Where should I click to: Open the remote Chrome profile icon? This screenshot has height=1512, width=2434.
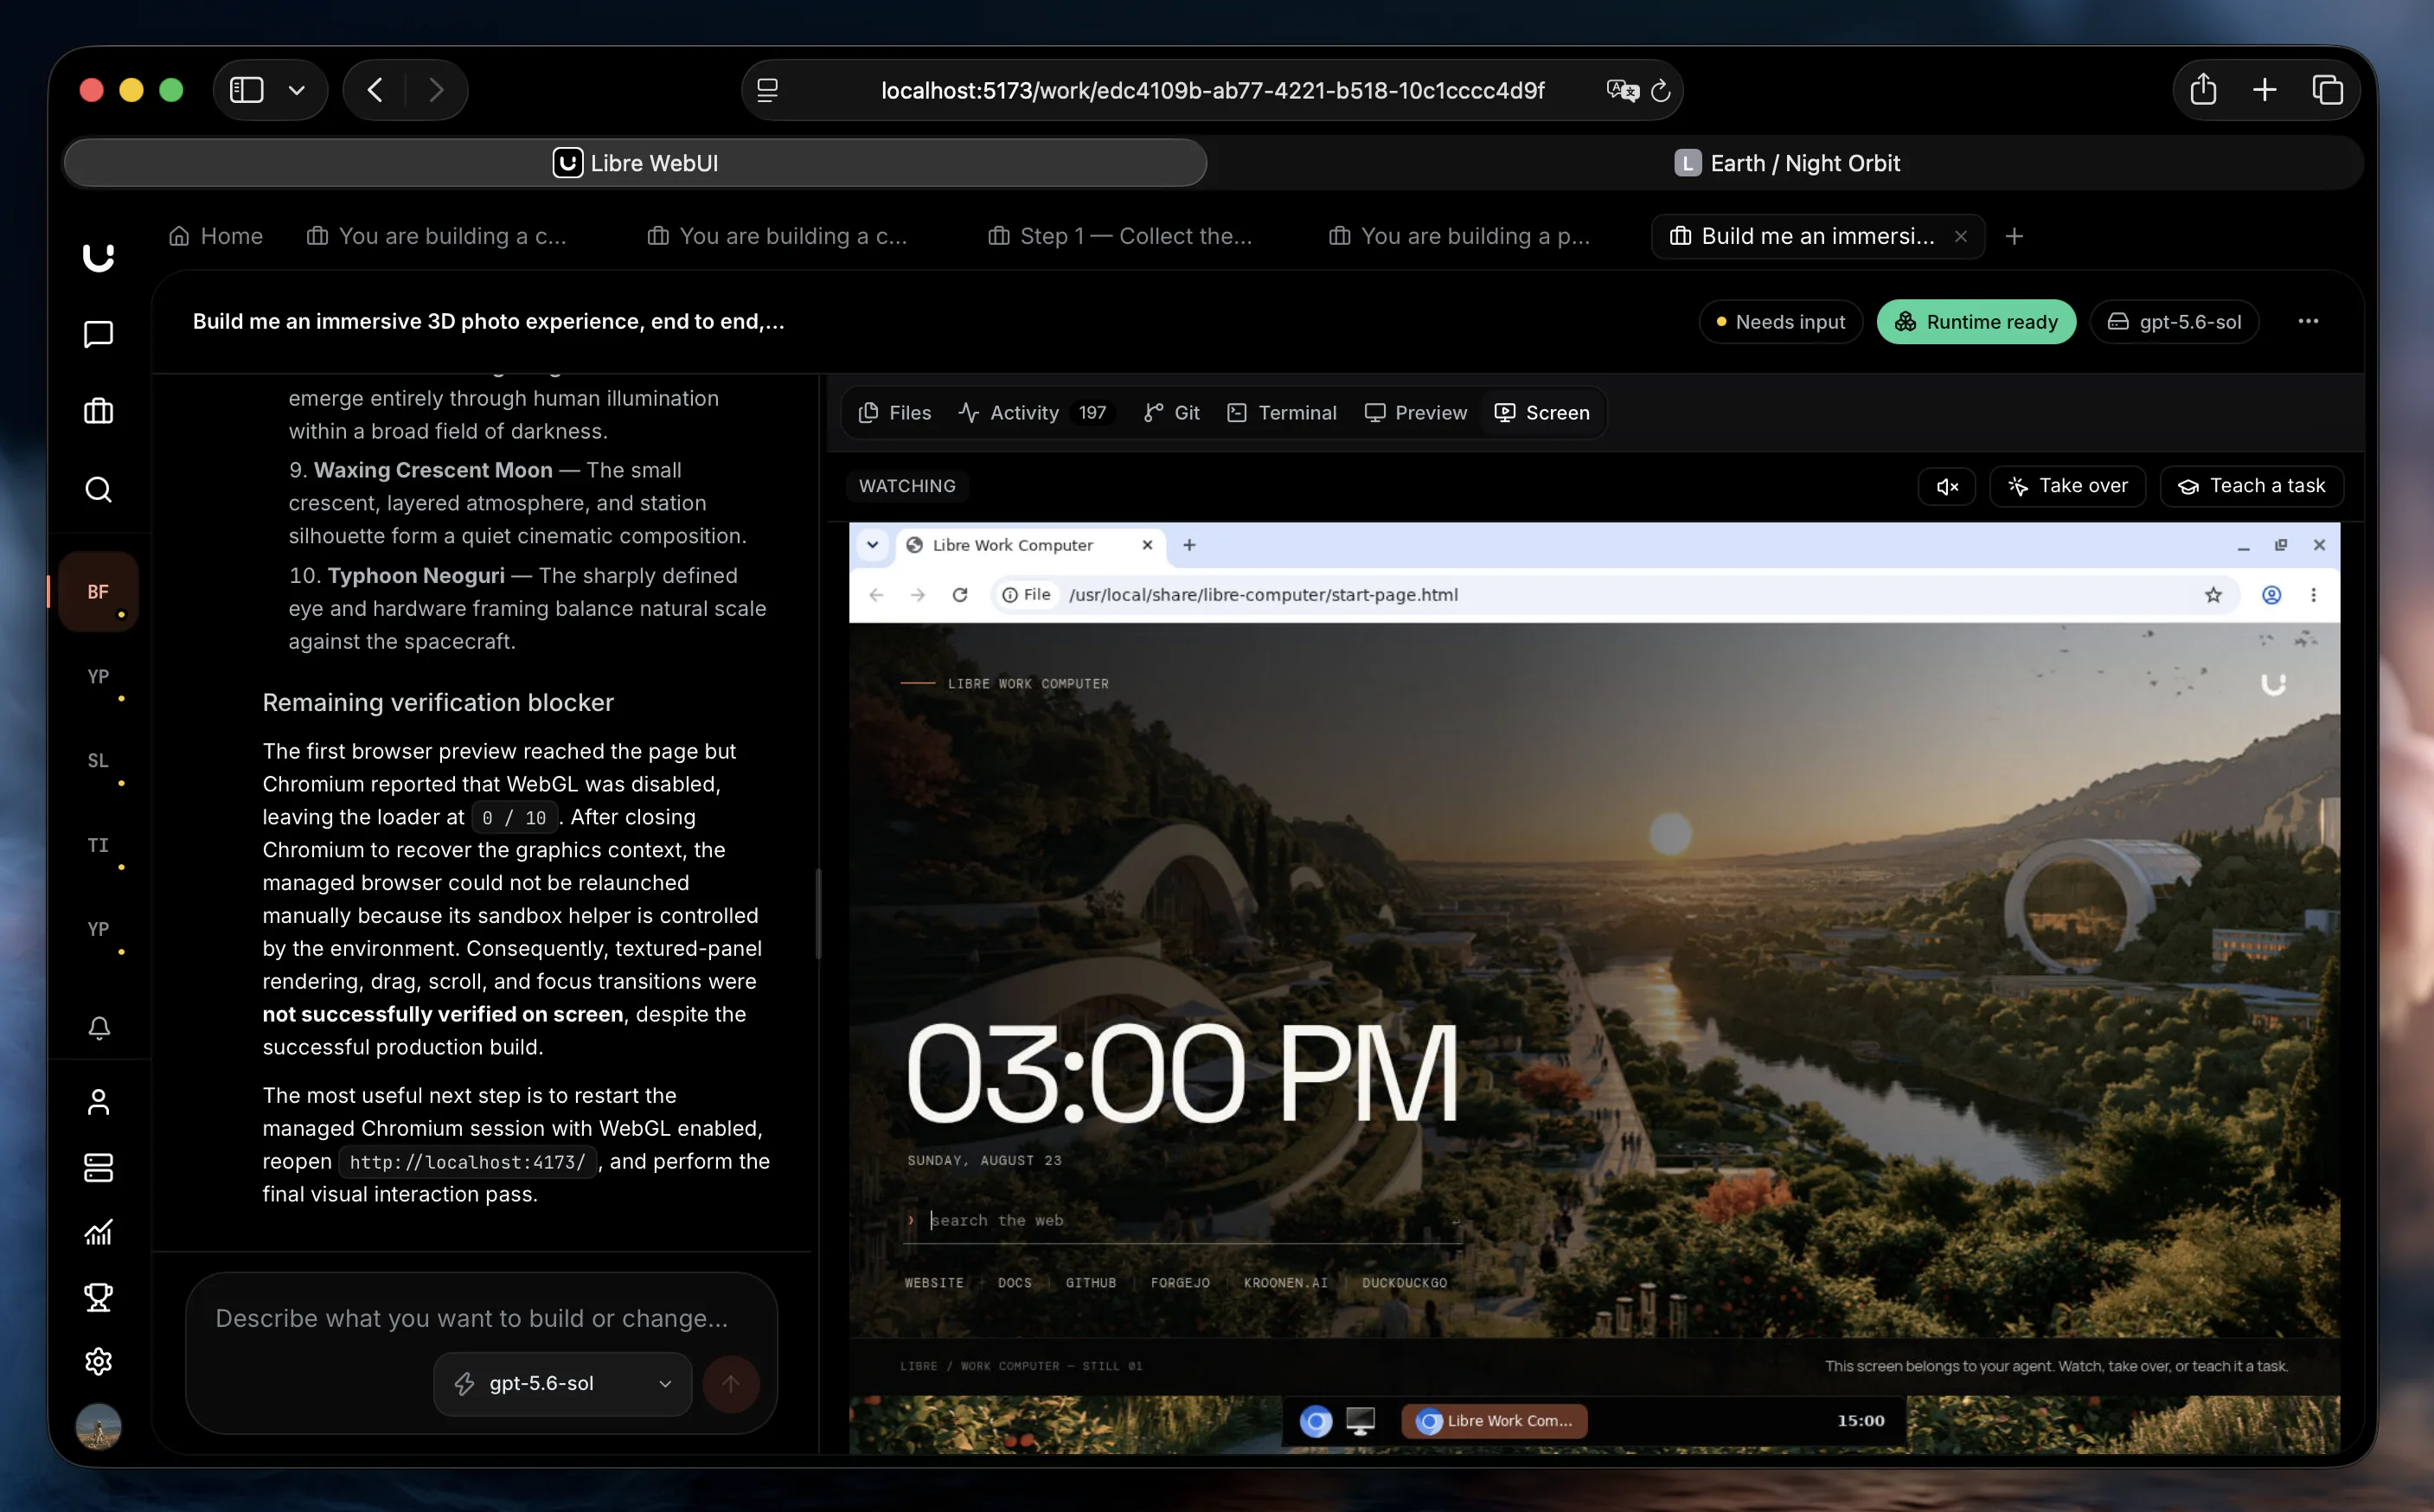click(x=2271, y=595)
